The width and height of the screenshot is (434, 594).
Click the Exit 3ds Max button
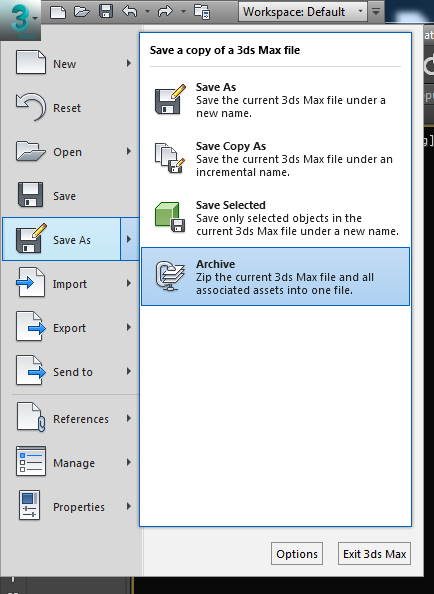point(374,554)
